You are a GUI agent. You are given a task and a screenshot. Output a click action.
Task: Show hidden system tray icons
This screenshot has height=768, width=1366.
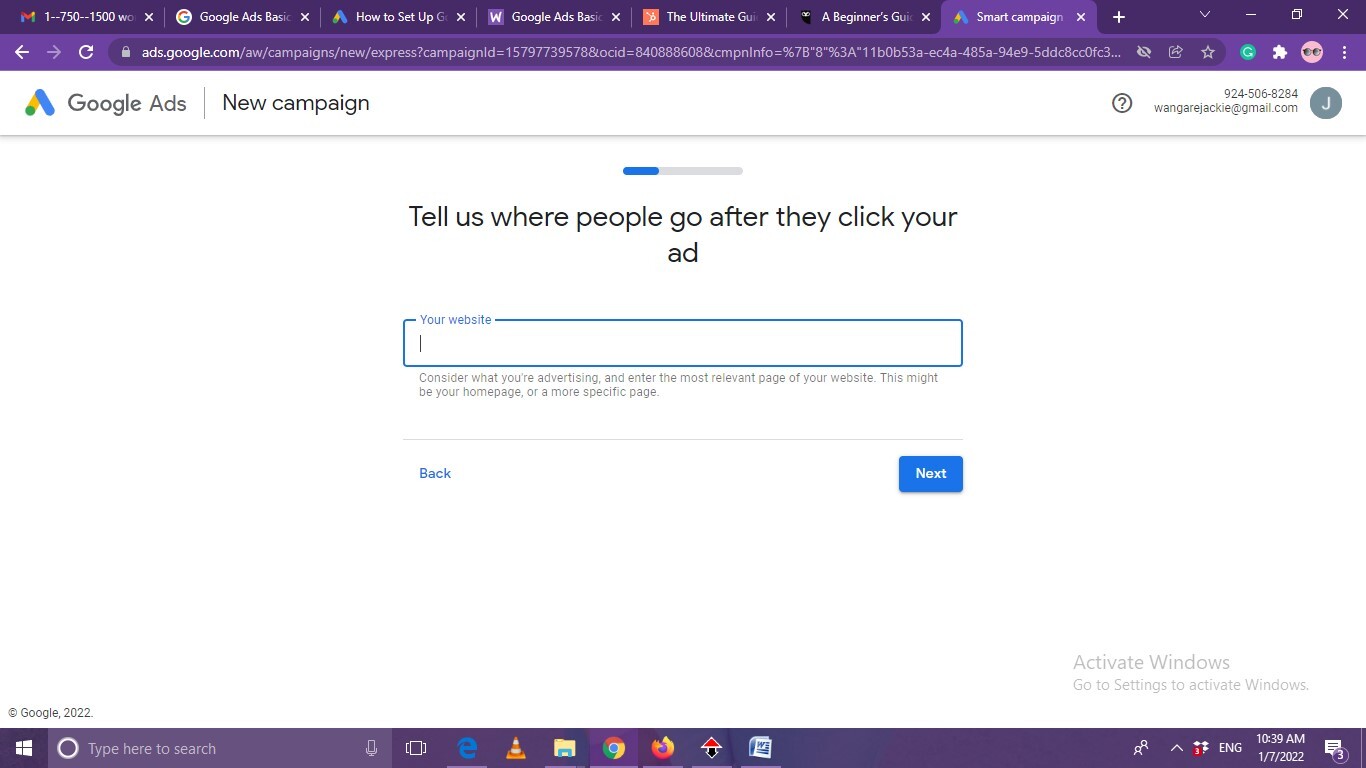[1176, 748]
